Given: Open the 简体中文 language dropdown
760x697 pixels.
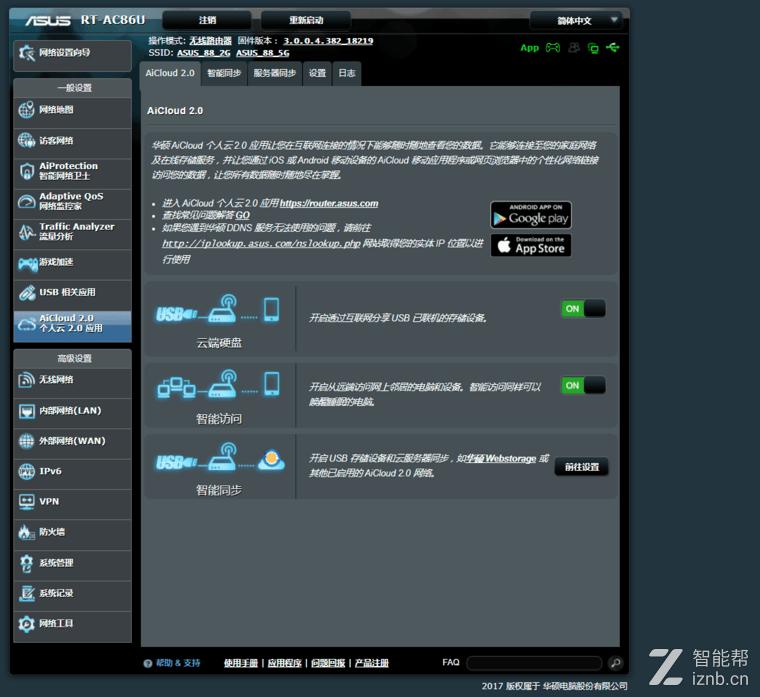Looking at the screenshot, I should tap(575, 20).
